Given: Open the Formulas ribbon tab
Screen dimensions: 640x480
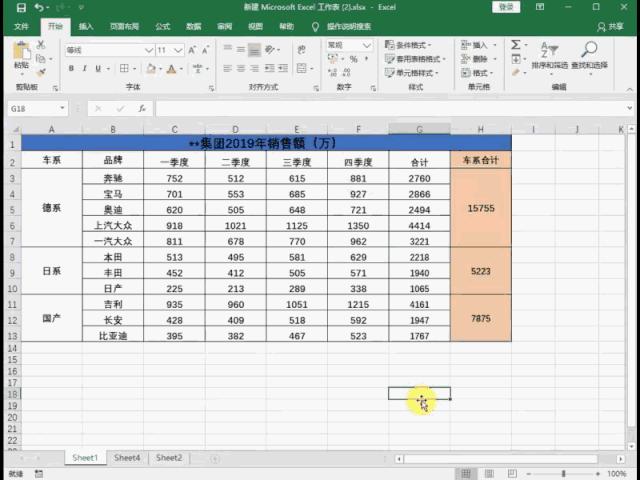Looking at the screenshot, I should point(162,27).
